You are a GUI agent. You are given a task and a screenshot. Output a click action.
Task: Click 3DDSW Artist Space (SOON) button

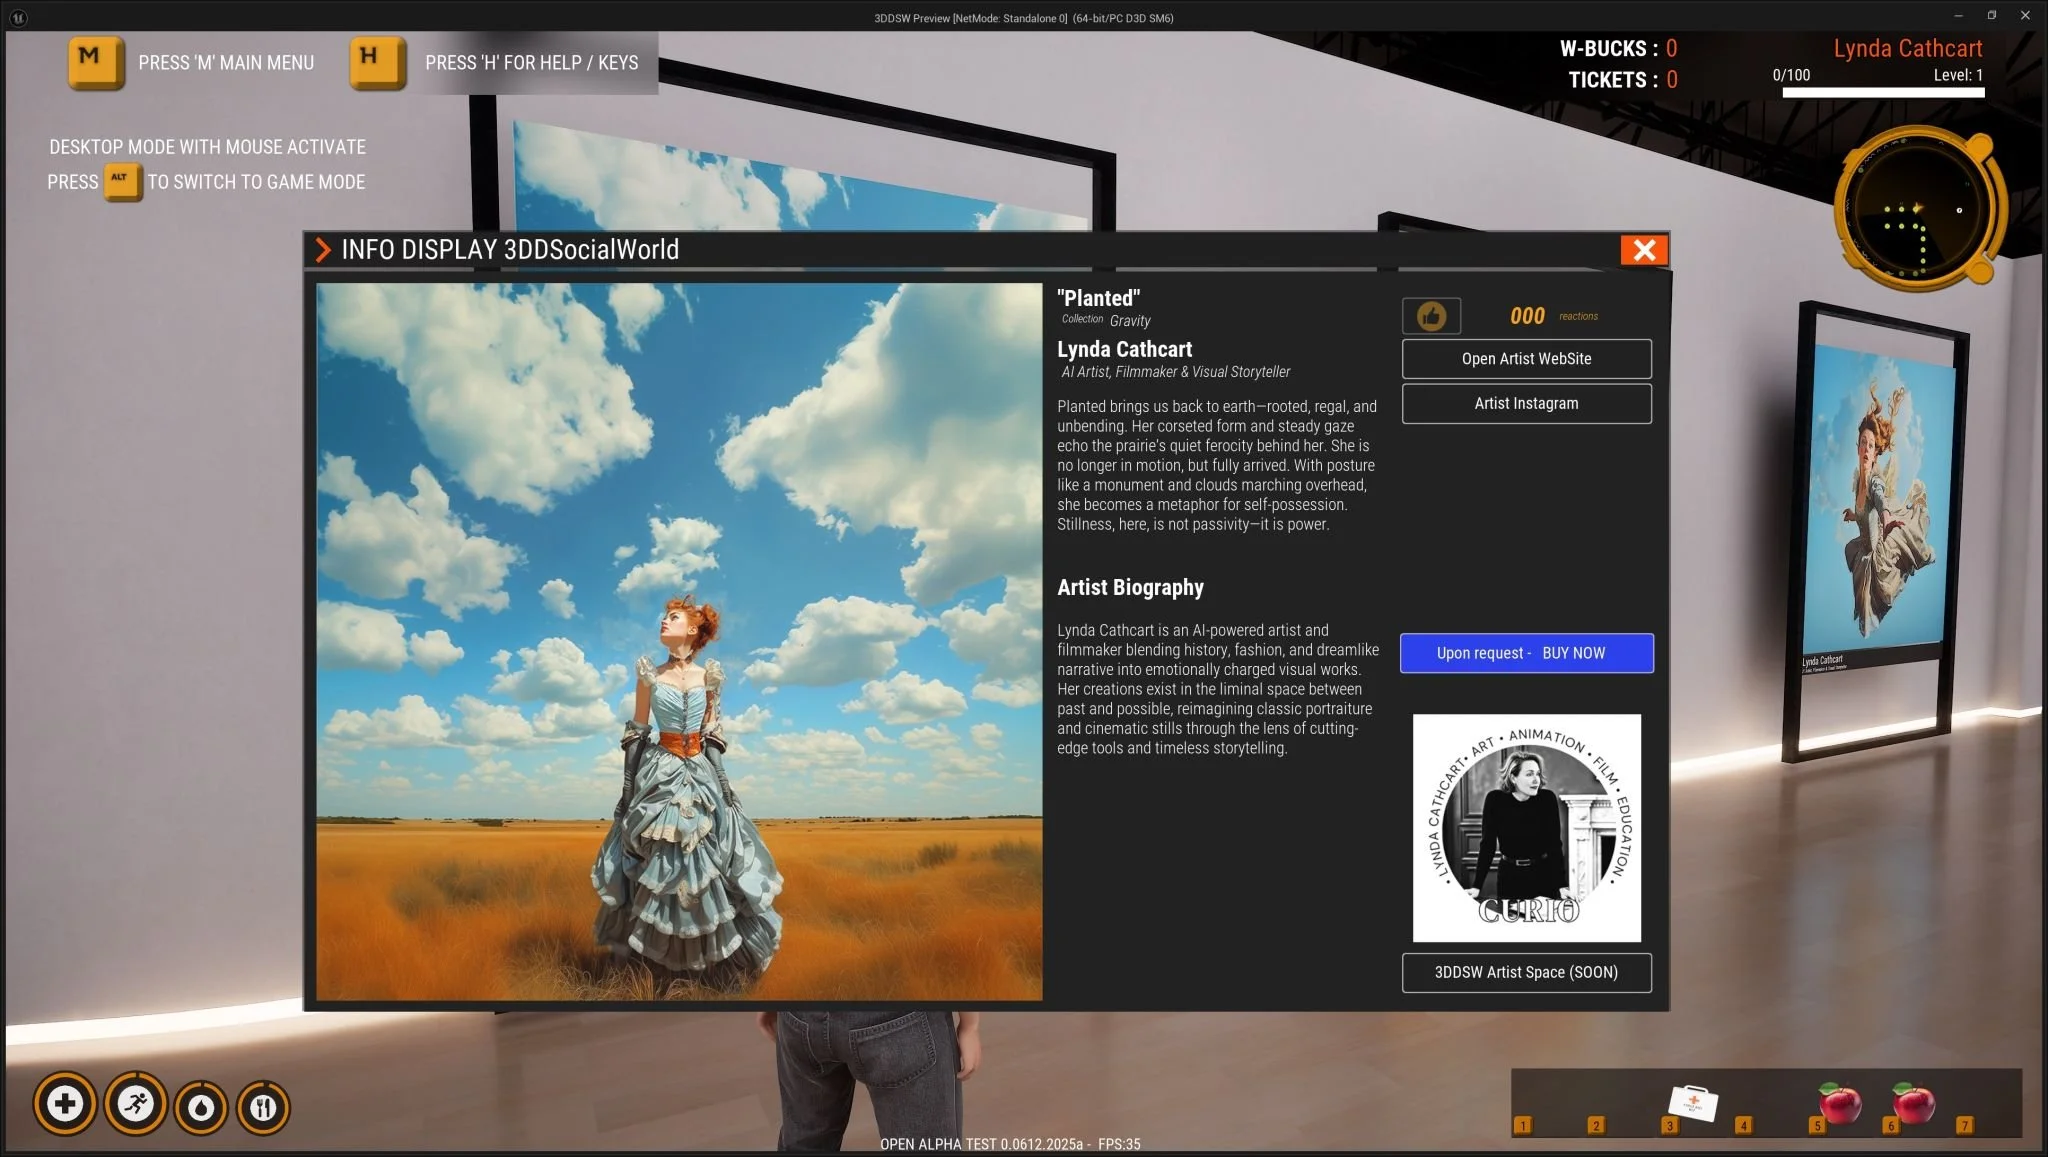click(x=1526, y=972)
